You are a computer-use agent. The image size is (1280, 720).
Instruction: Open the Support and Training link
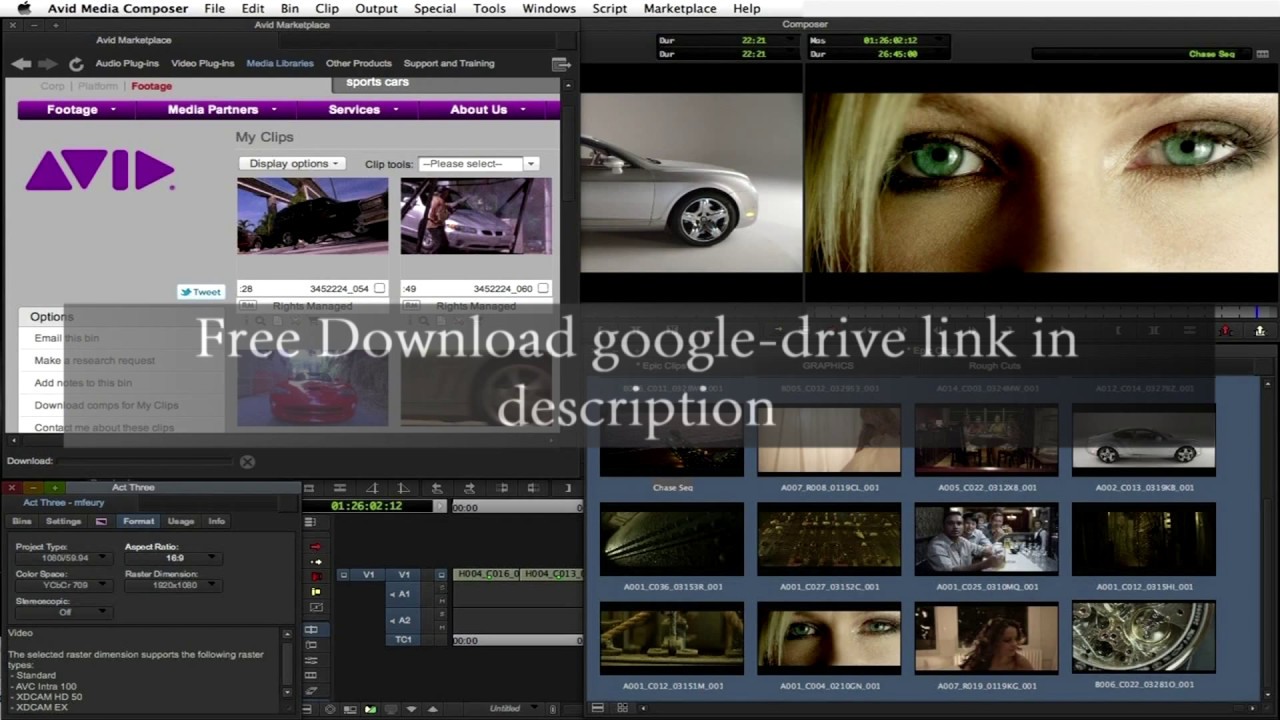449,64
